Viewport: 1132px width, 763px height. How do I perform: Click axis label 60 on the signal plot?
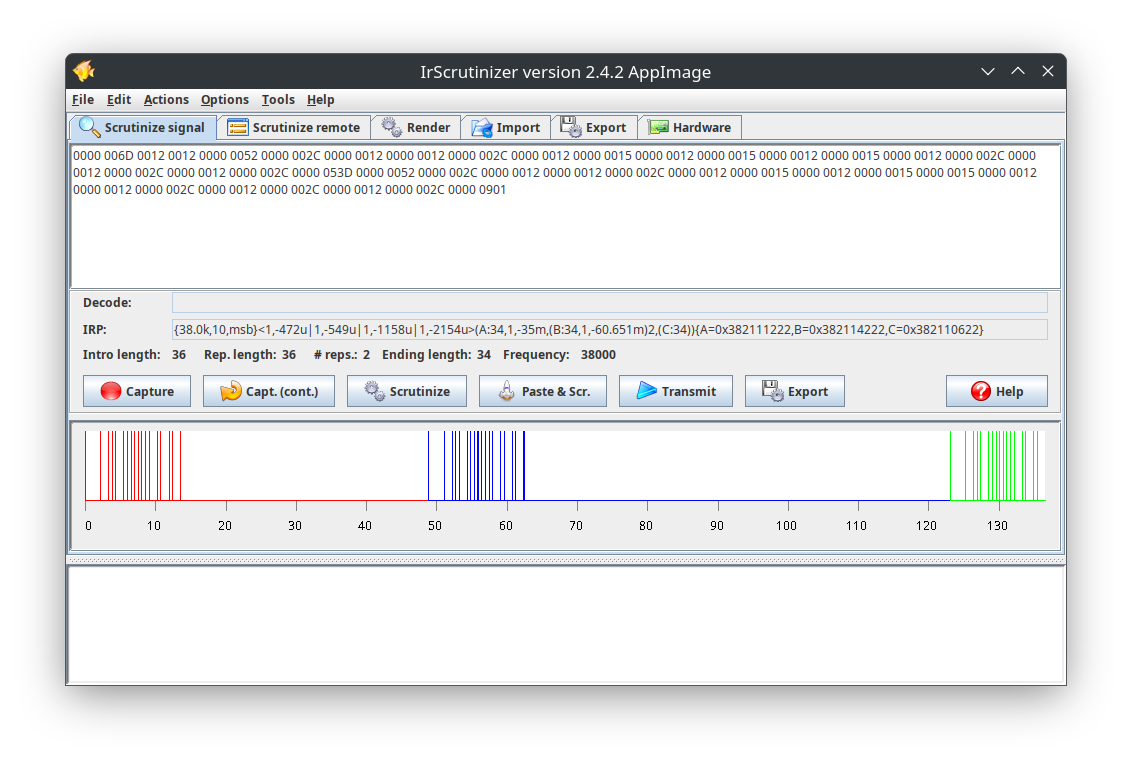[x=505, y=526]
